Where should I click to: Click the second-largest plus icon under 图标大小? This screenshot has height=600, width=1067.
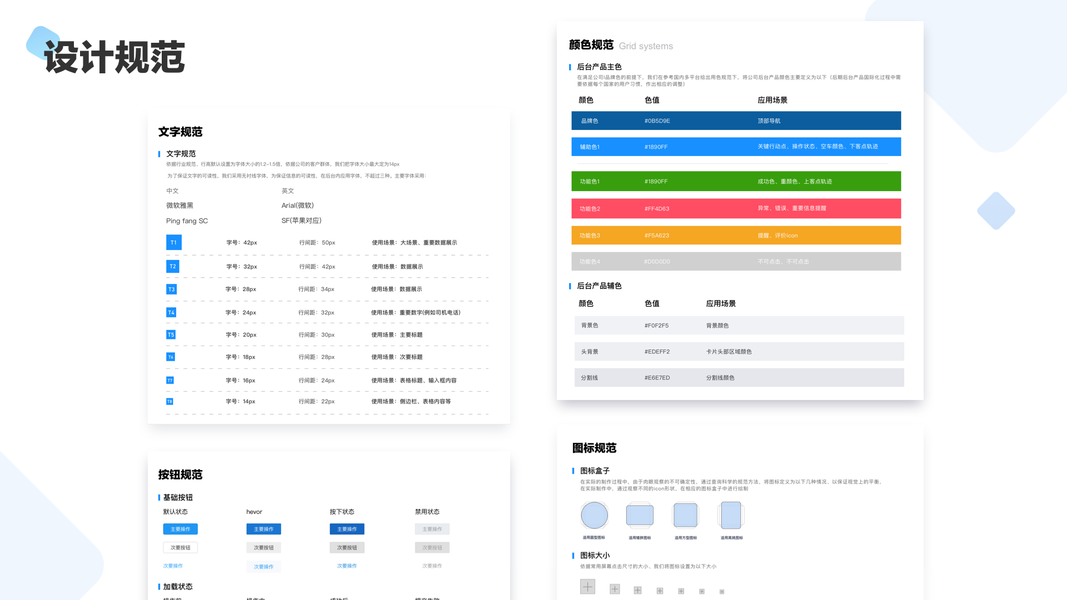(x=614, y=589)
